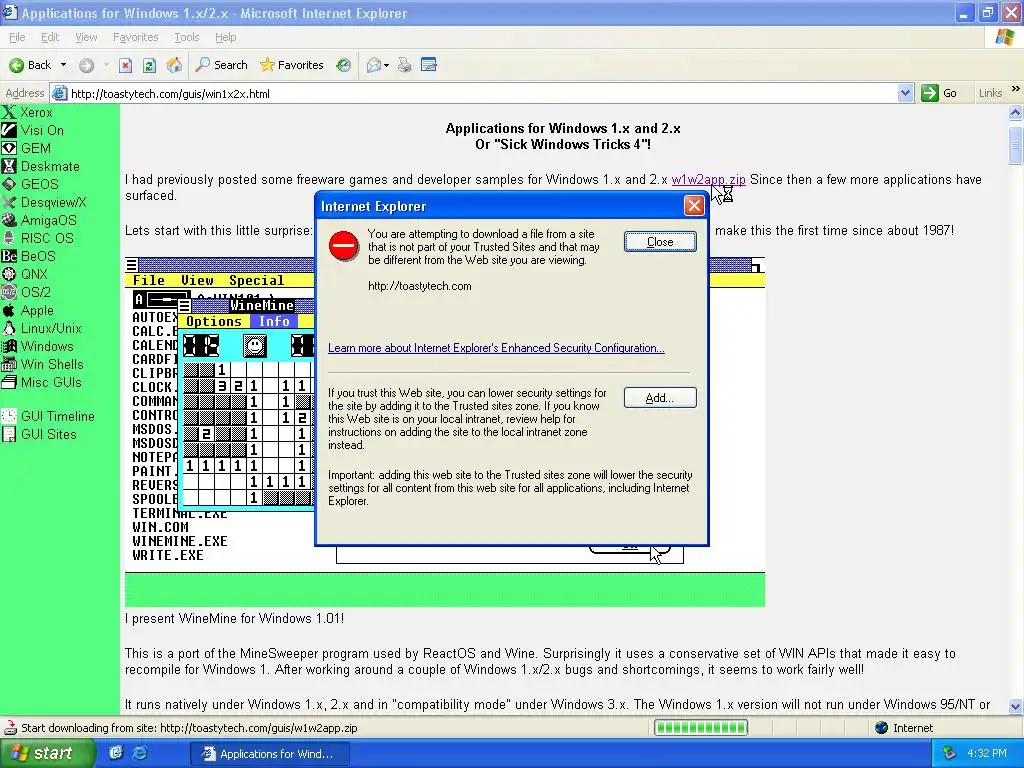
Task: Close the security dialog with the Close button
Action: pos(660,242)
